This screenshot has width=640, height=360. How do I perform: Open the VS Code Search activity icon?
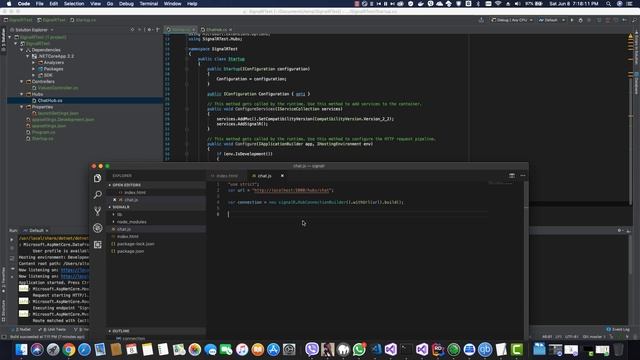coord(98,195)
